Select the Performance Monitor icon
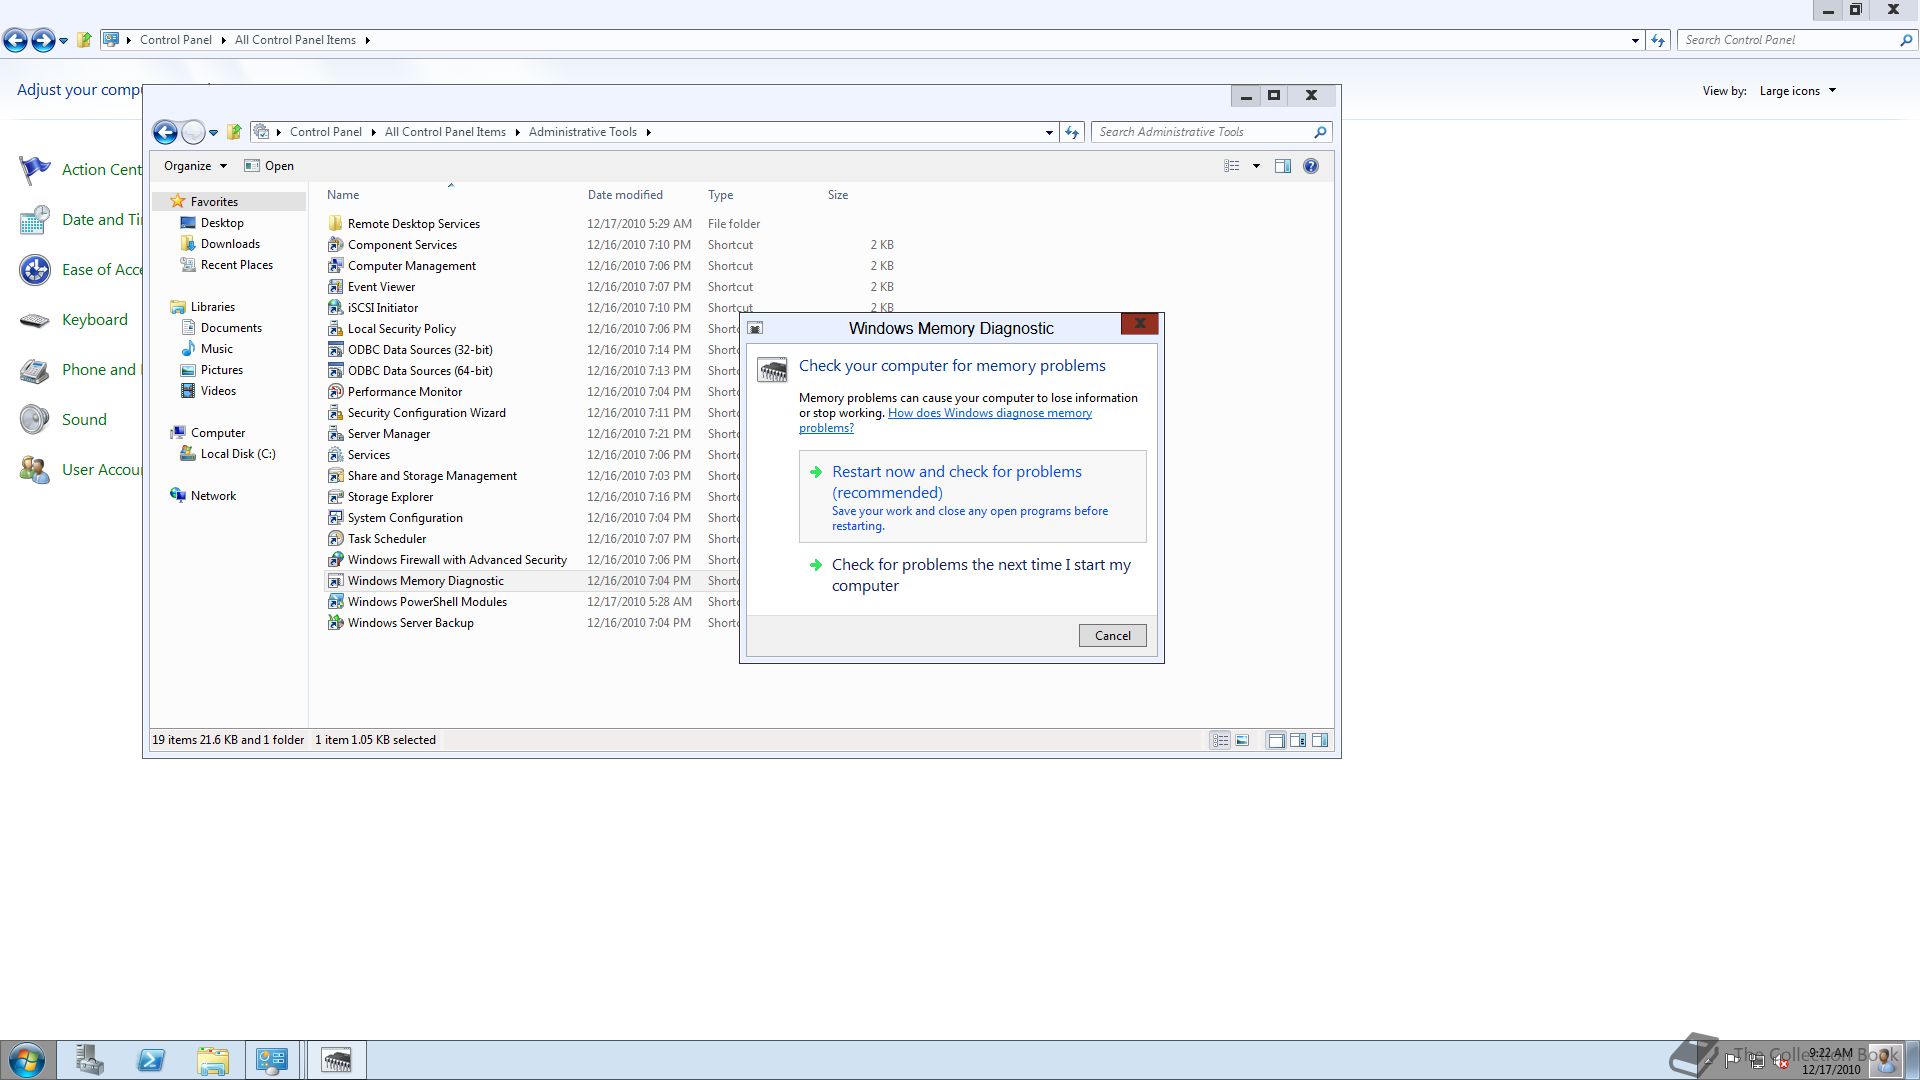Viewport: 1920px width, 1080px height. coord(336,392)
